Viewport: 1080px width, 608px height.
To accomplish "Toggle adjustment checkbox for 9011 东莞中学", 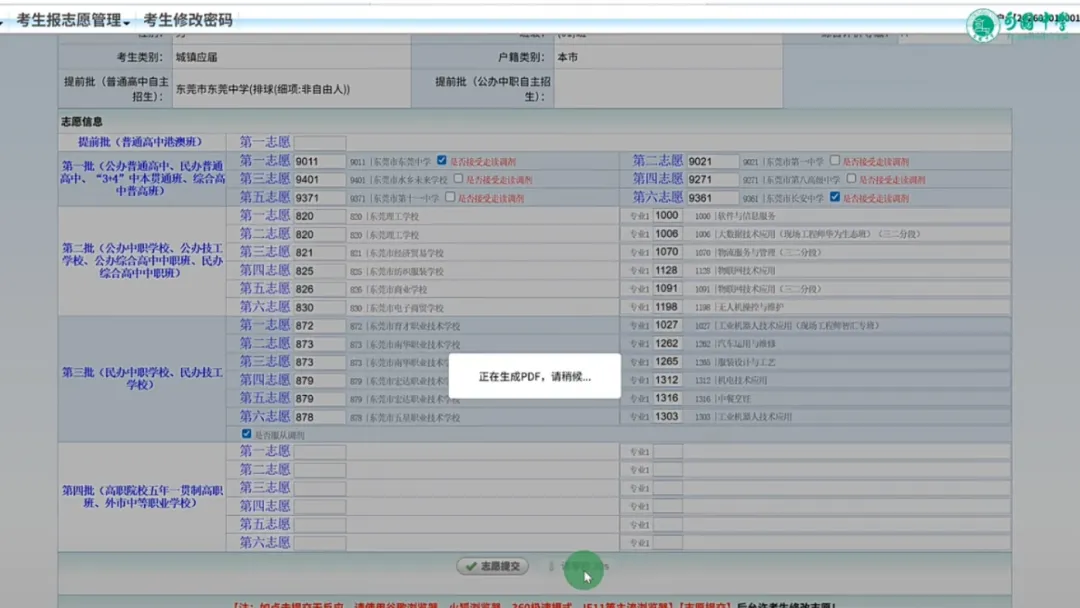I will pos(442,160).
